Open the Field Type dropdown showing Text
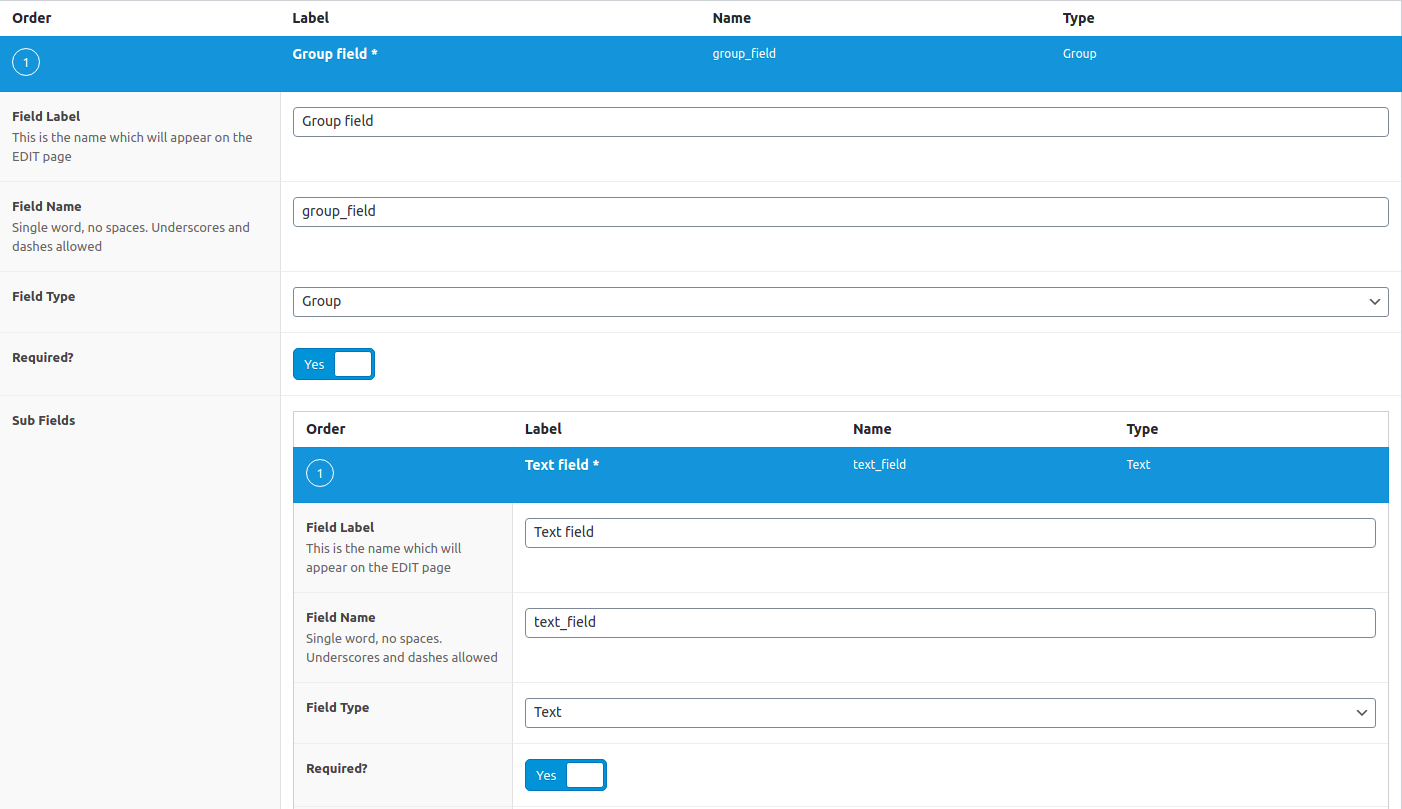The image size is (1402, 809). coord(949,712)
